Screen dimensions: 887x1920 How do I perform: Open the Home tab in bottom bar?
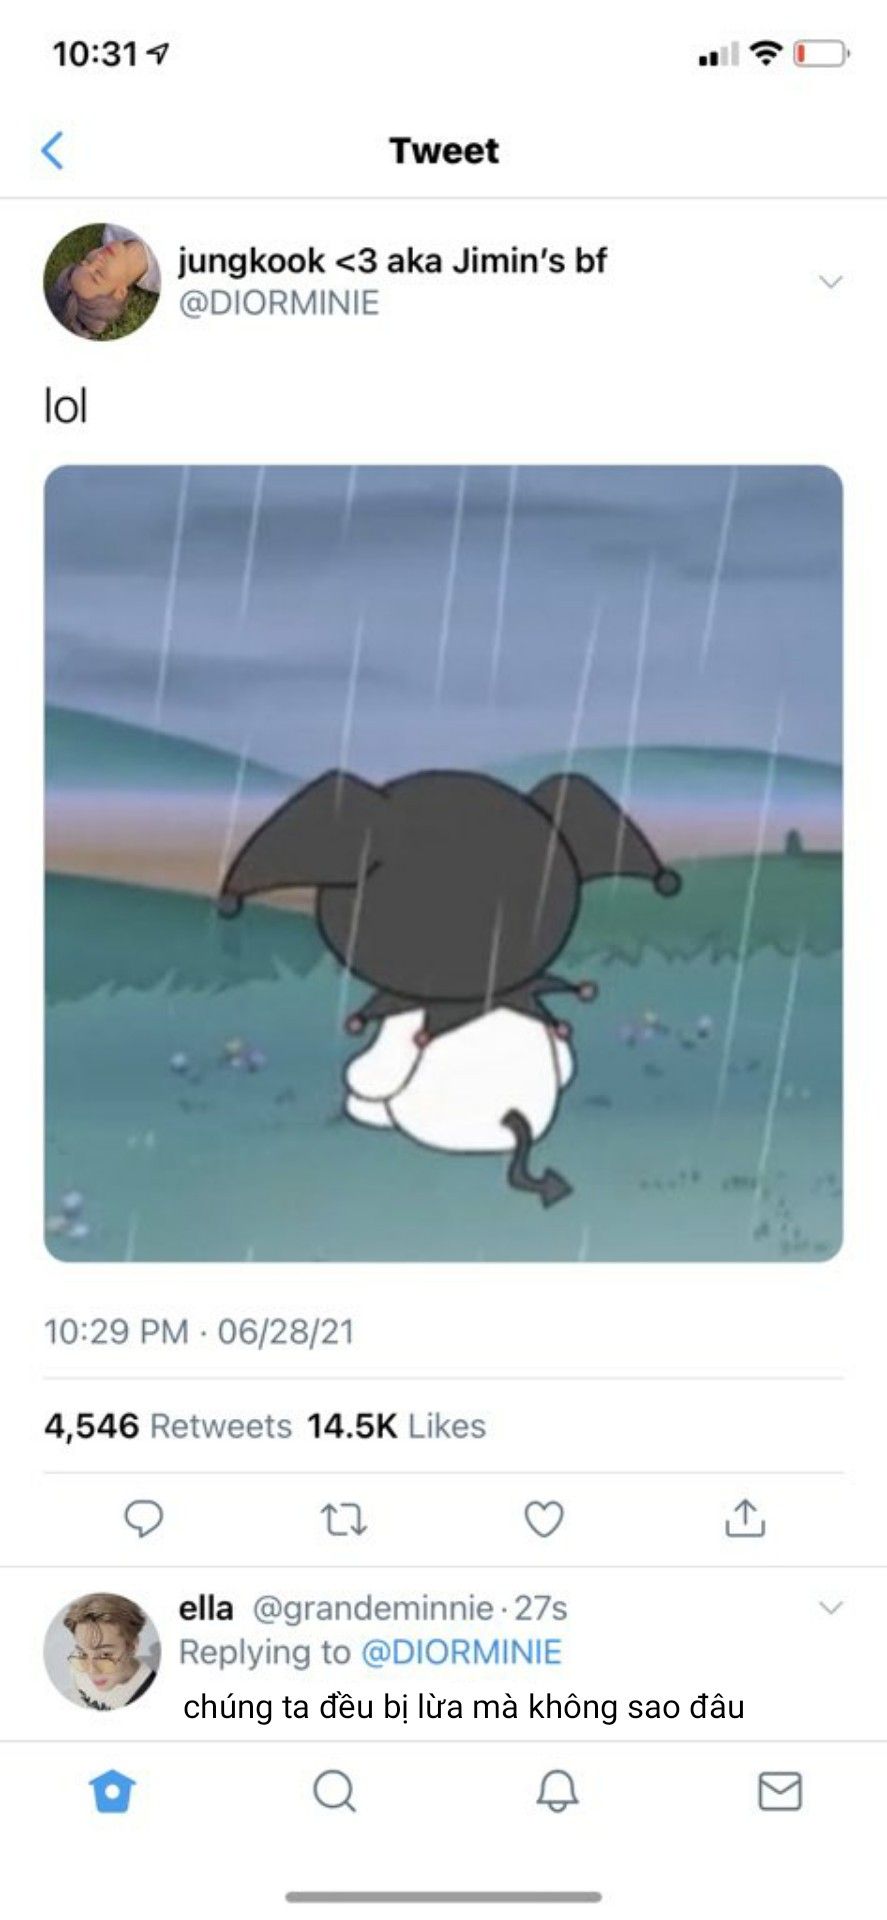click(111, 1791)
